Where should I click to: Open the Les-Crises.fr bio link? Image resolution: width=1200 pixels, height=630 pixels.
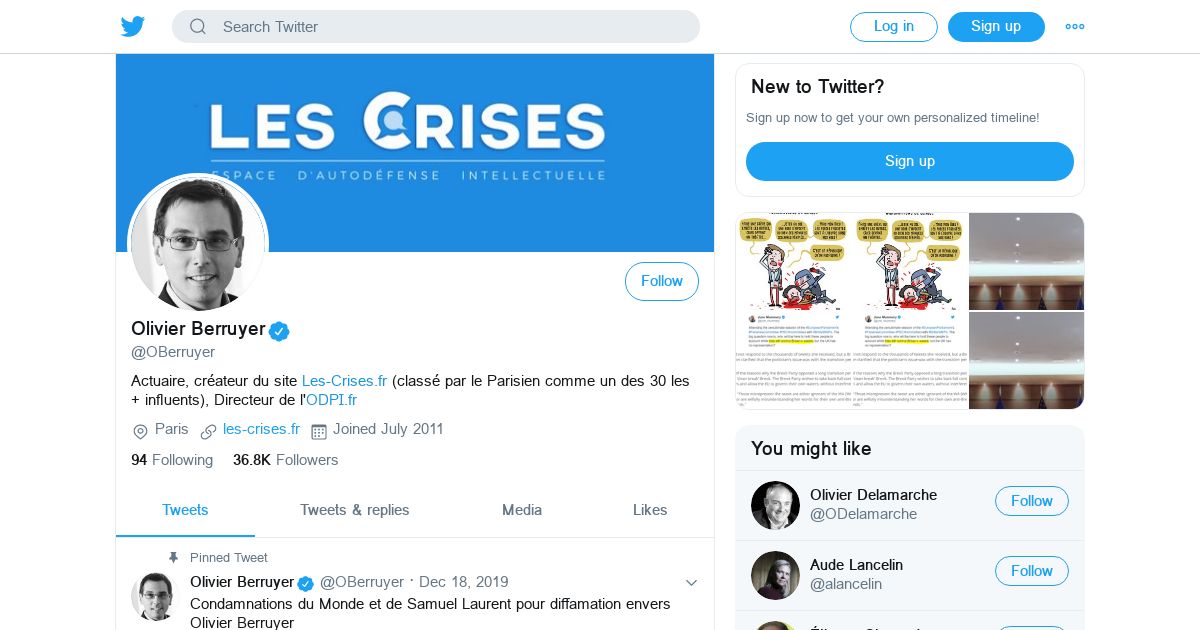pyautogui.click(x=344, y=381)
